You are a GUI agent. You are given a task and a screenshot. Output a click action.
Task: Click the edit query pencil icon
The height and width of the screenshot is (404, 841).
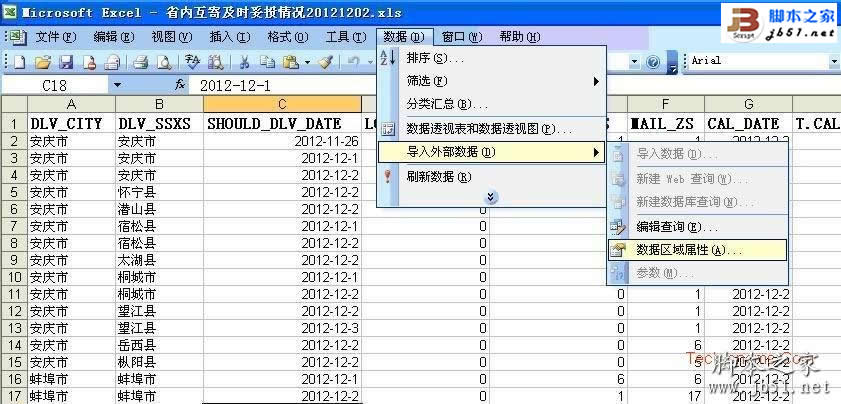tap(618, 227)
